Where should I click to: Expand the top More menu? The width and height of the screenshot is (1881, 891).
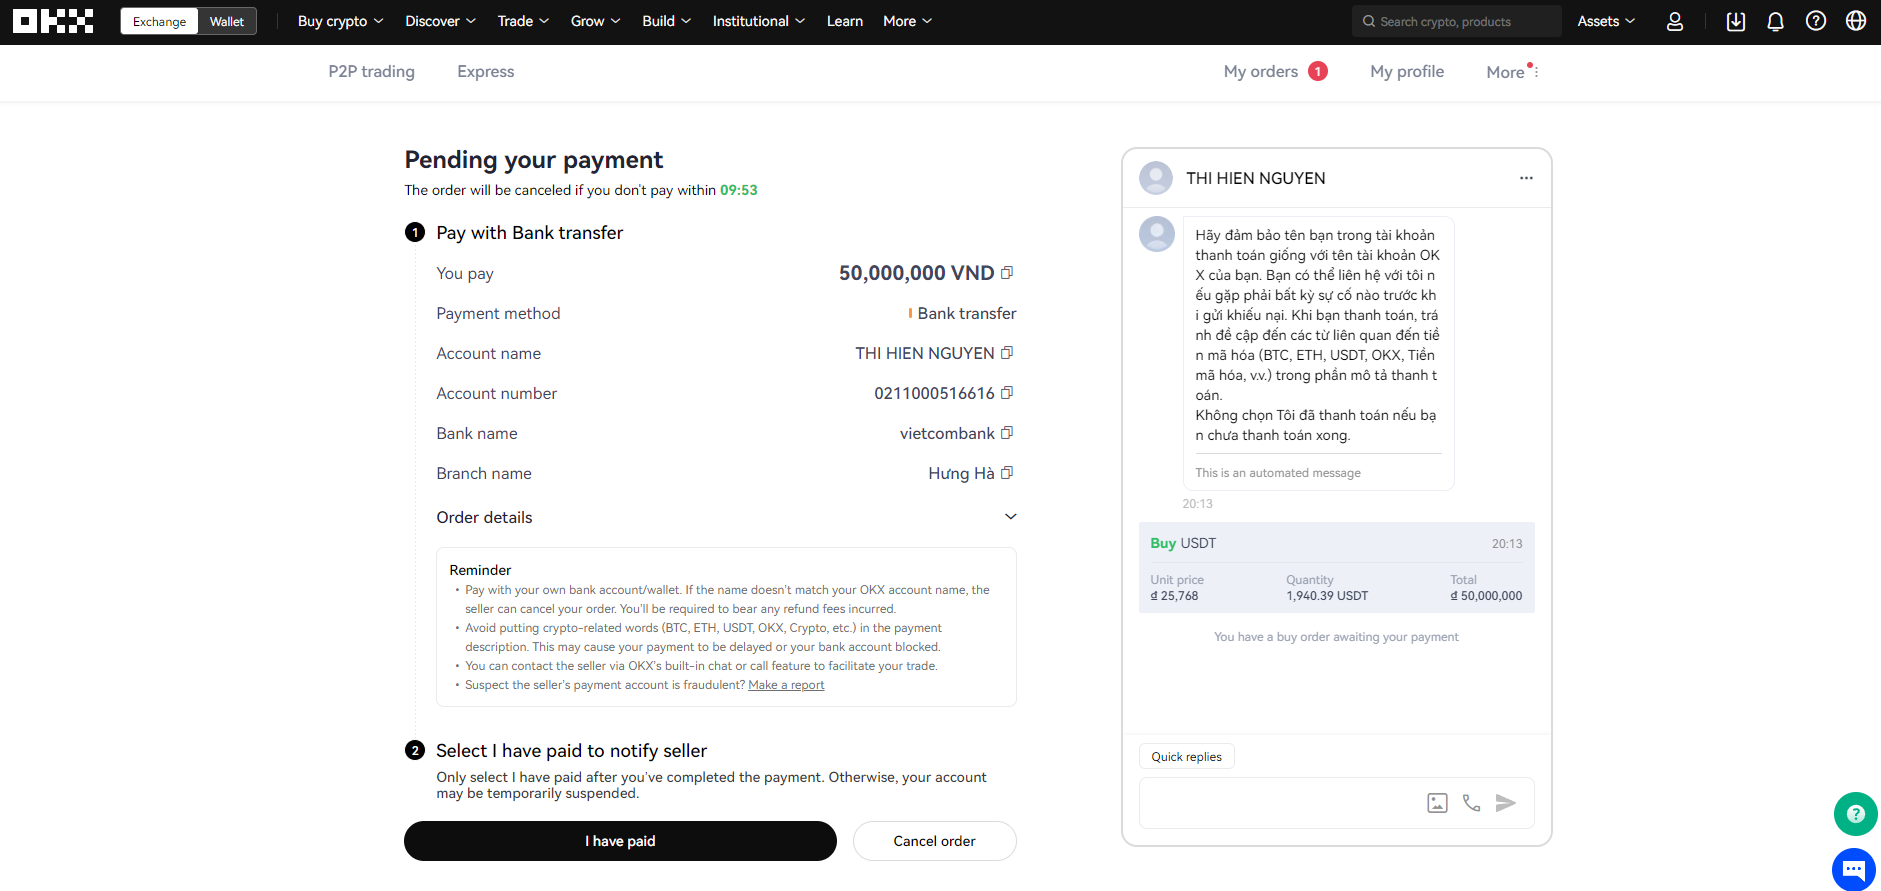pos(907,21)
